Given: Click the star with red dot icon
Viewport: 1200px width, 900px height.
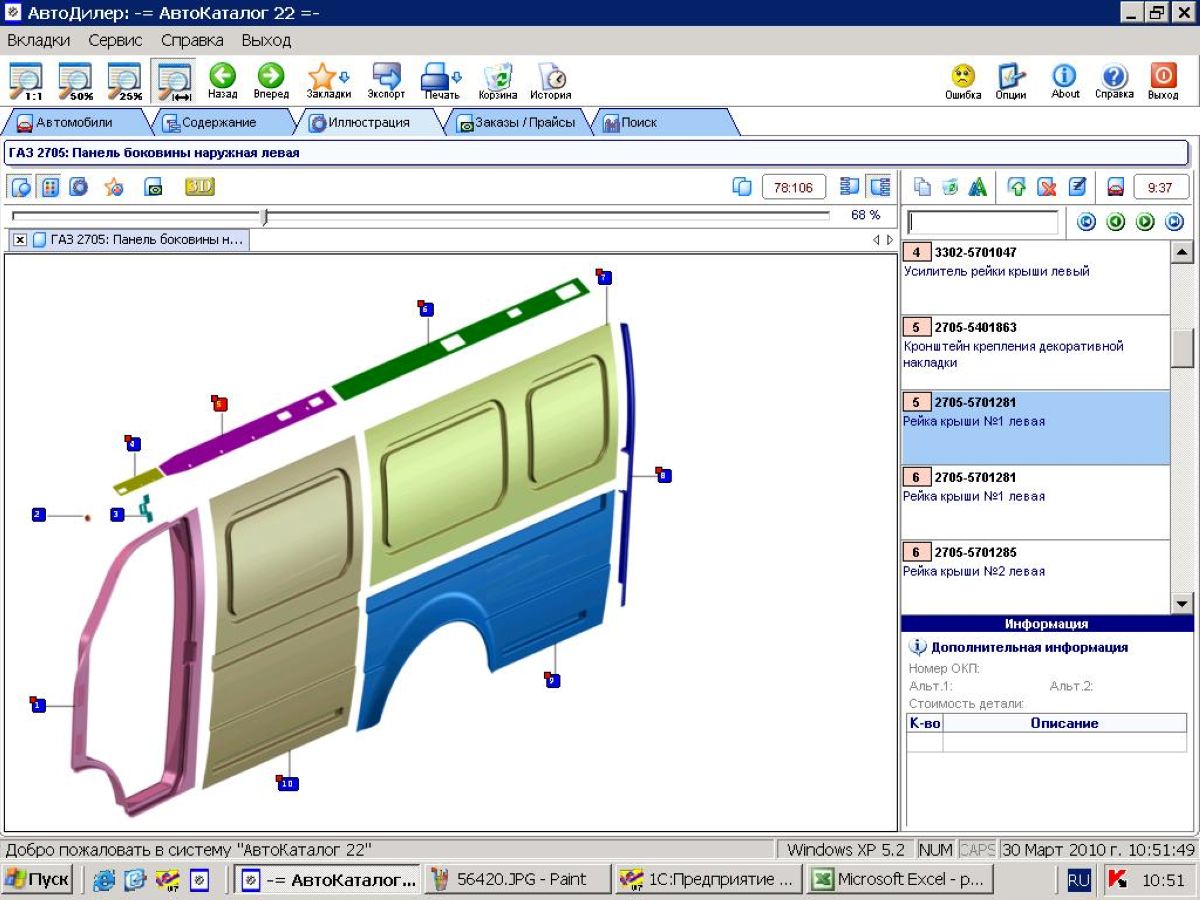Looking at the screenshot, I should (114, 186).
